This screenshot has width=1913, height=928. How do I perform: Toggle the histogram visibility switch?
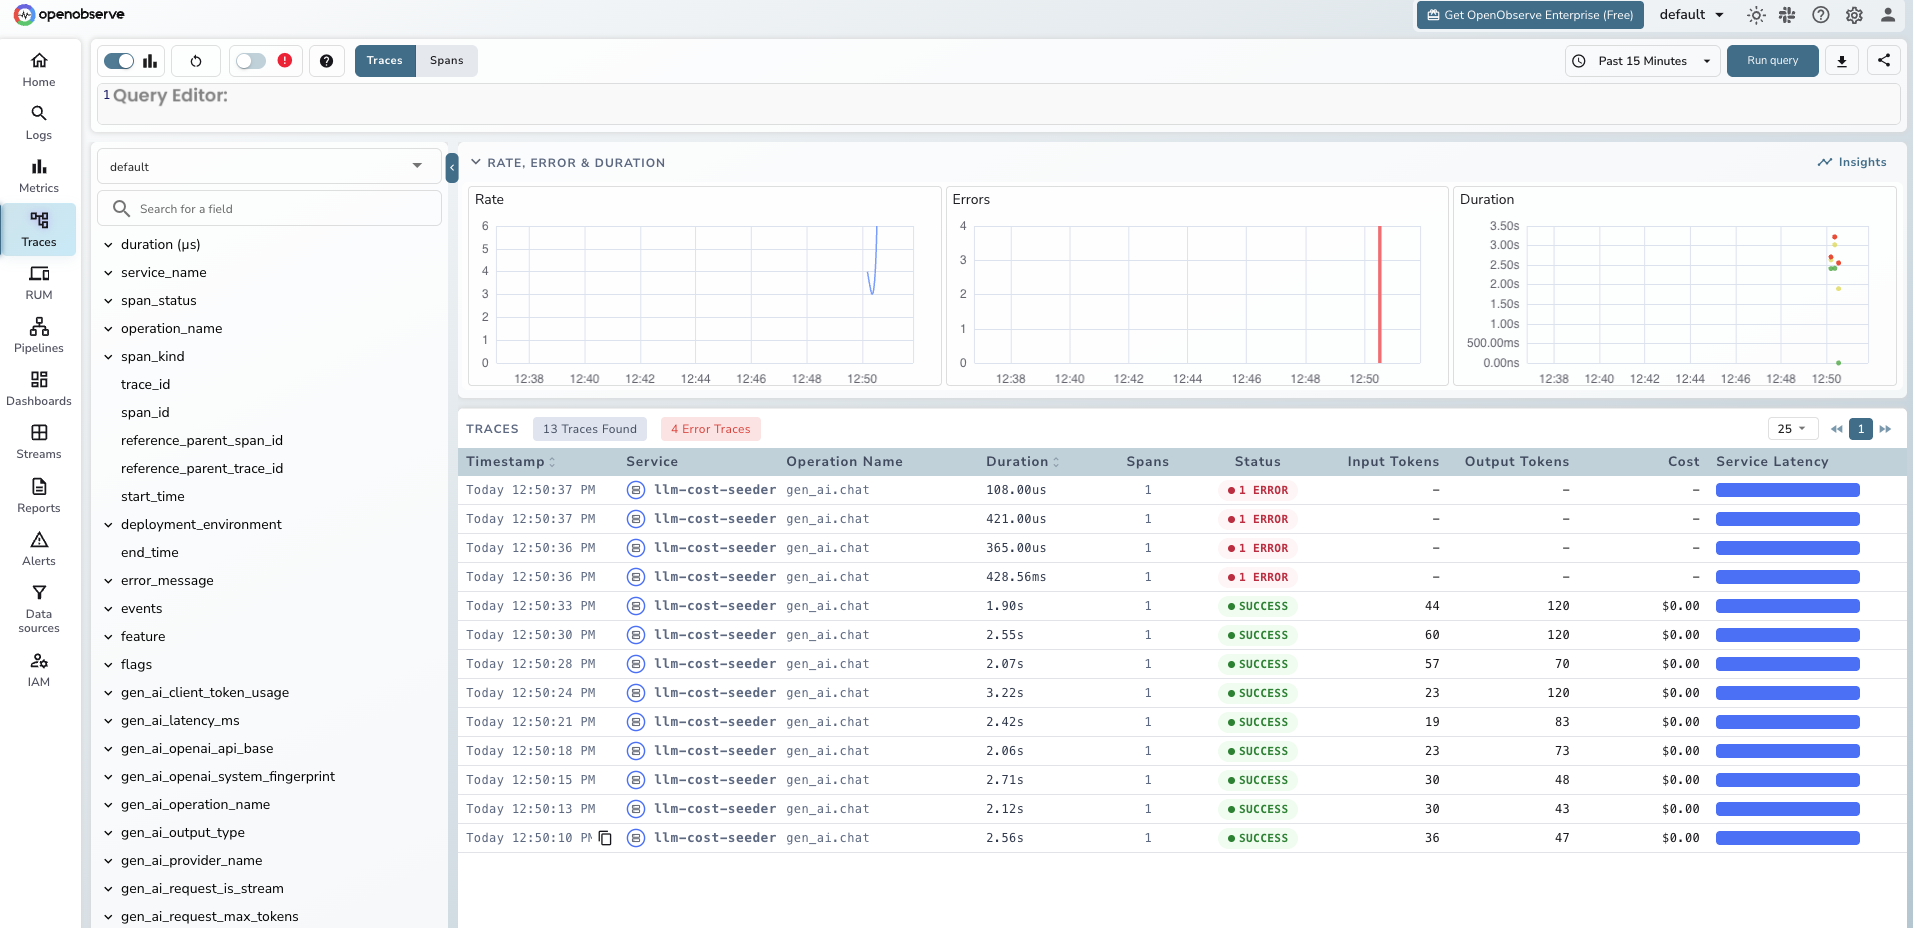click(x=118, y=60)
